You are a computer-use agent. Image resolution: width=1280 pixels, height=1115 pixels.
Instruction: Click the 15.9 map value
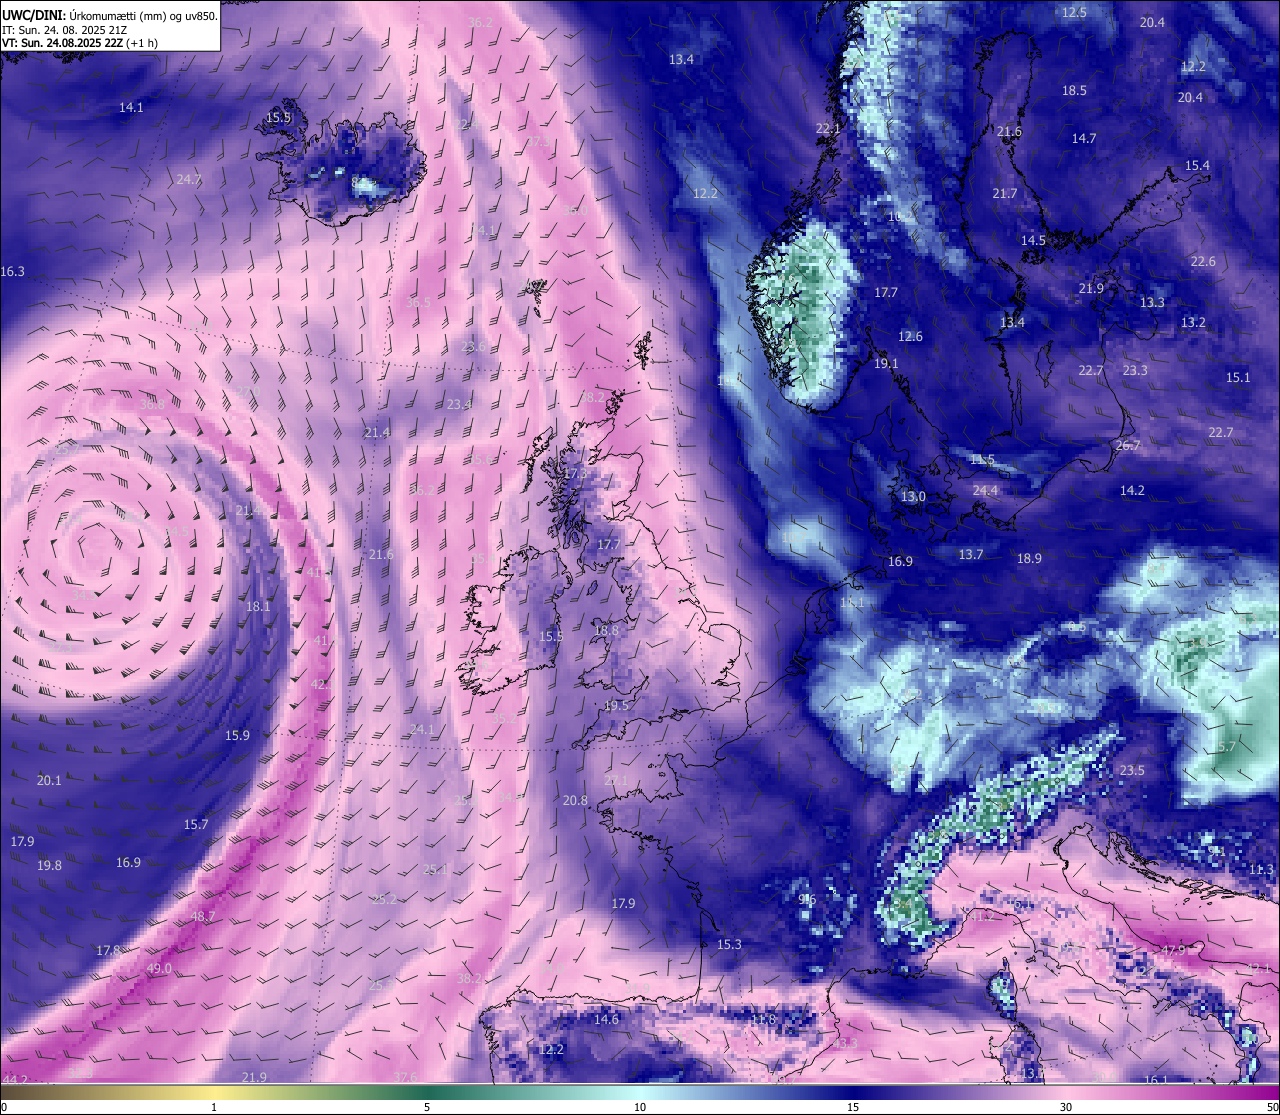click(237, 735)
